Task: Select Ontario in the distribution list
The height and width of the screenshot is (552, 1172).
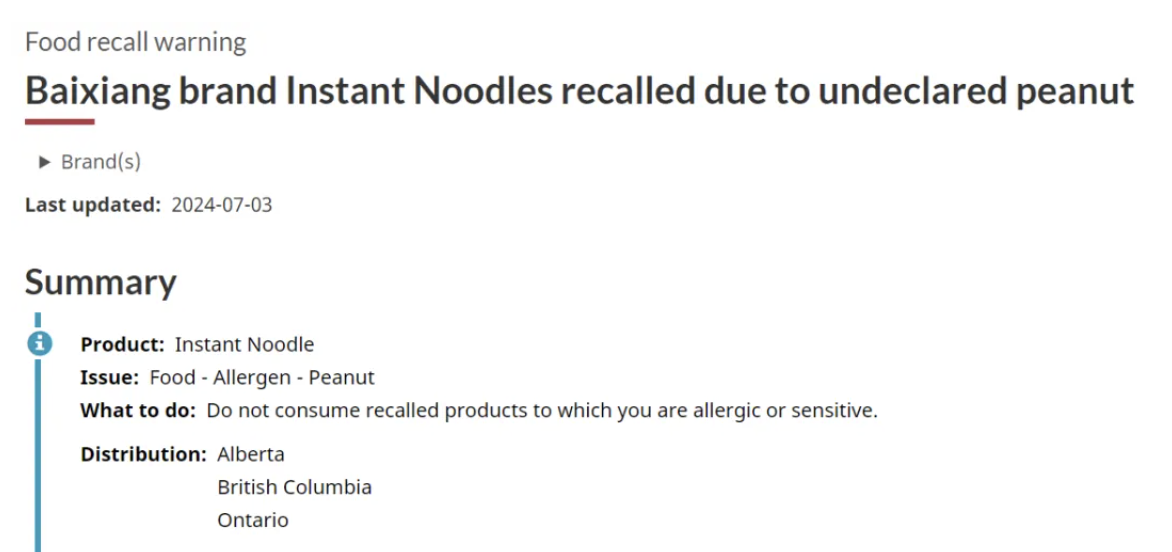Action: 253,520
